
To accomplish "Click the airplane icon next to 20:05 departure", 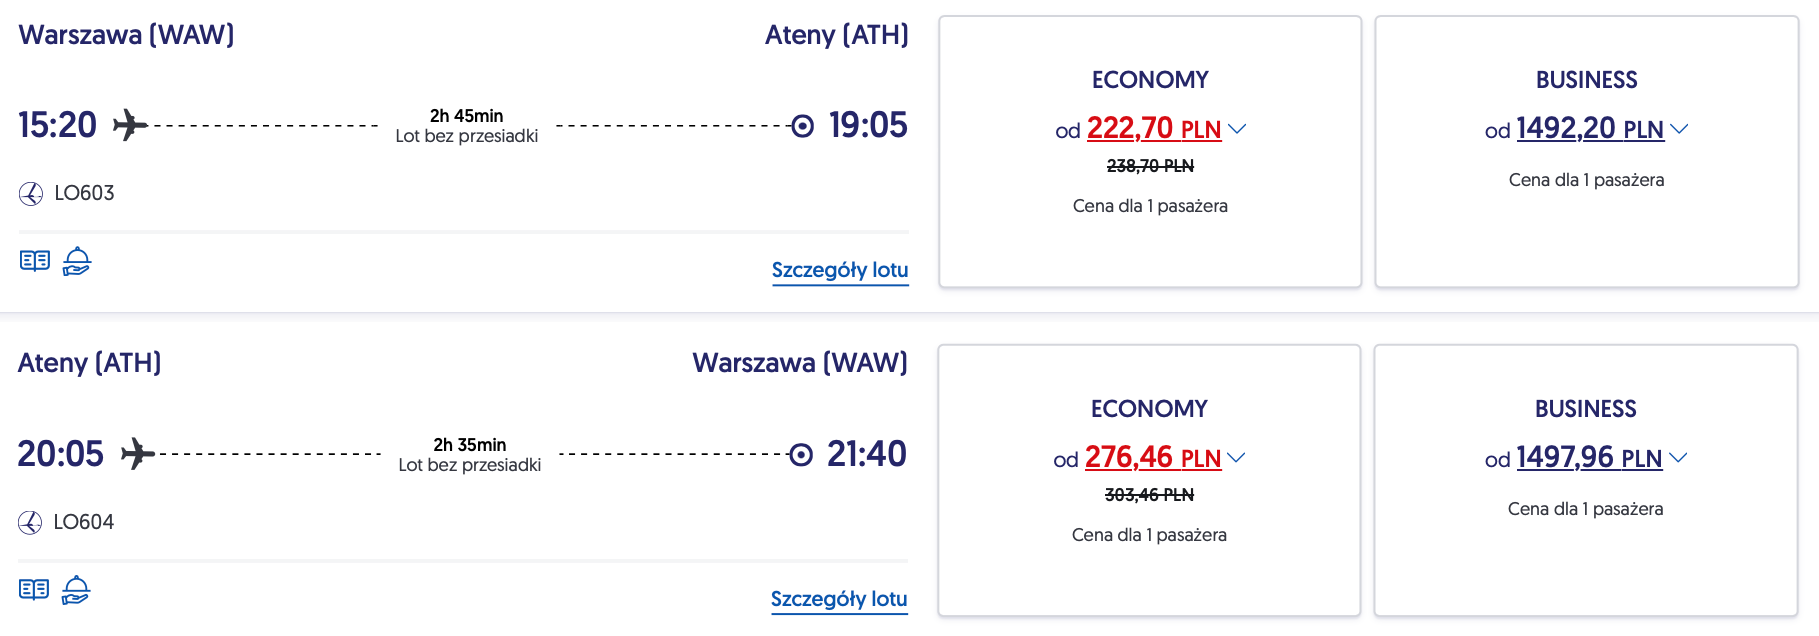I will [x=137, y=454].
